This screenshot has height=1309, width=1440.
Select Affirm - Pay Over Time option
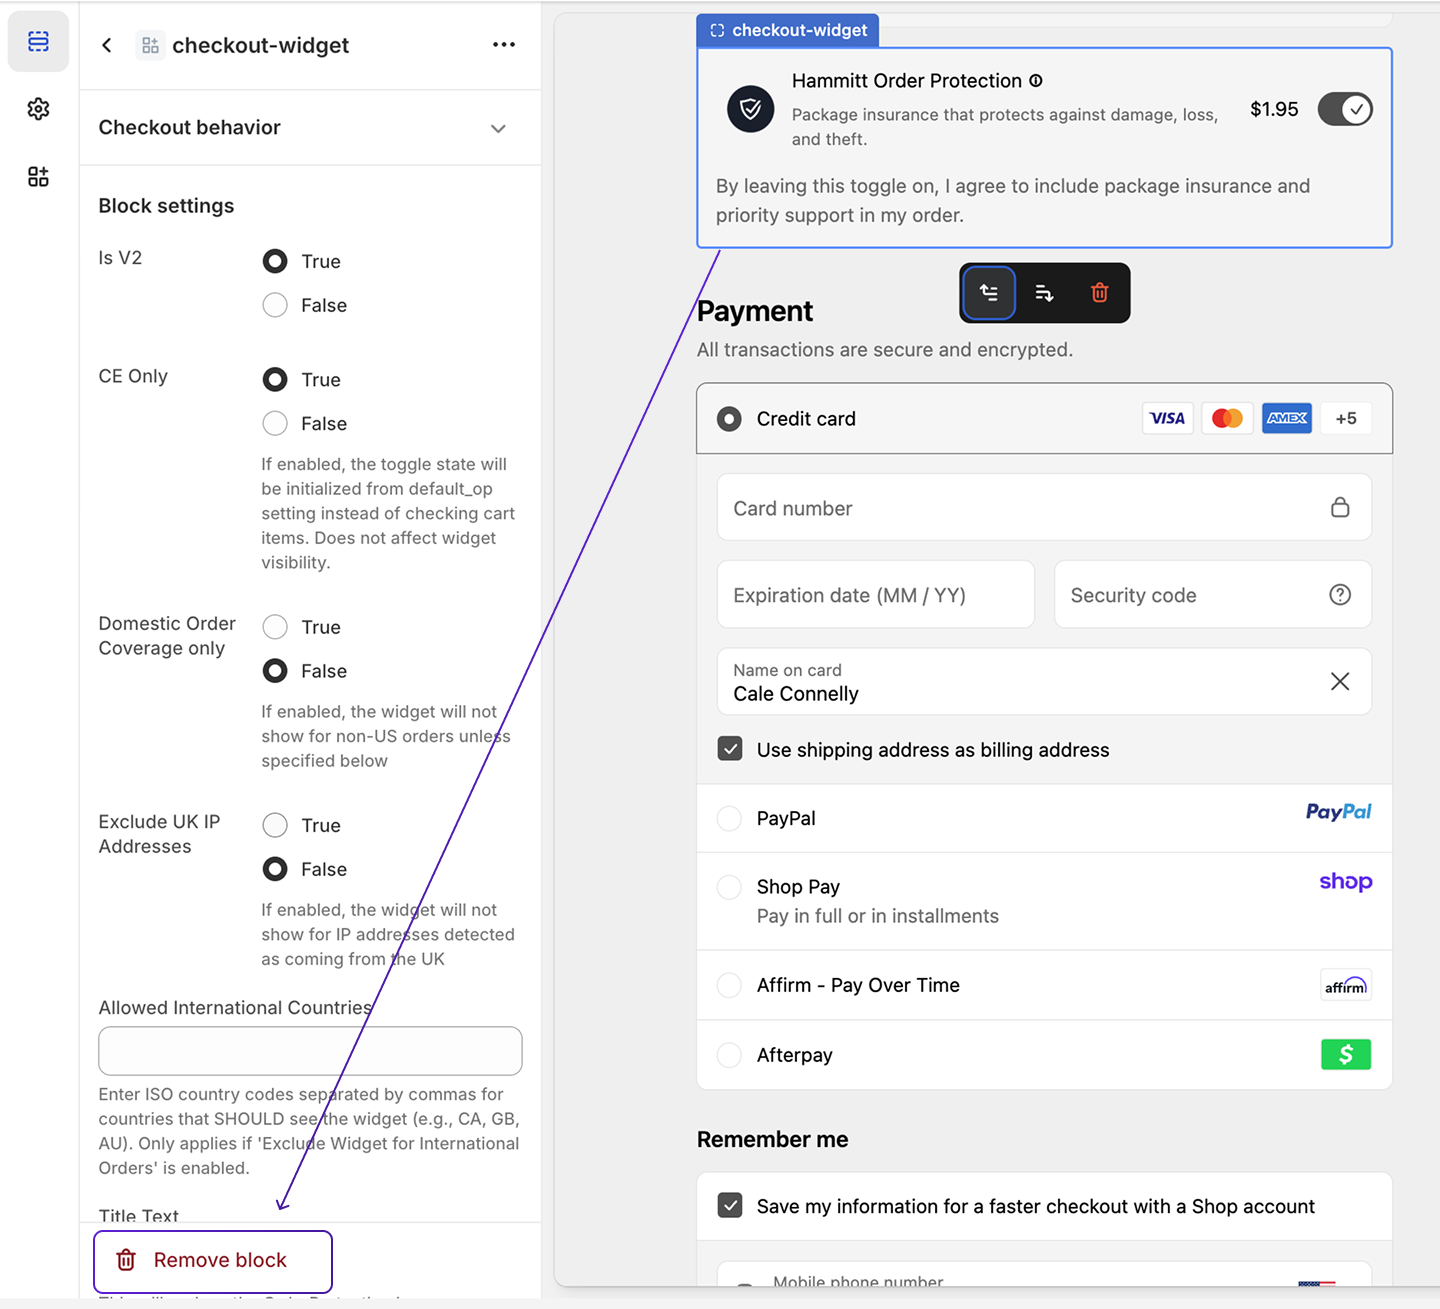(730, 985)
